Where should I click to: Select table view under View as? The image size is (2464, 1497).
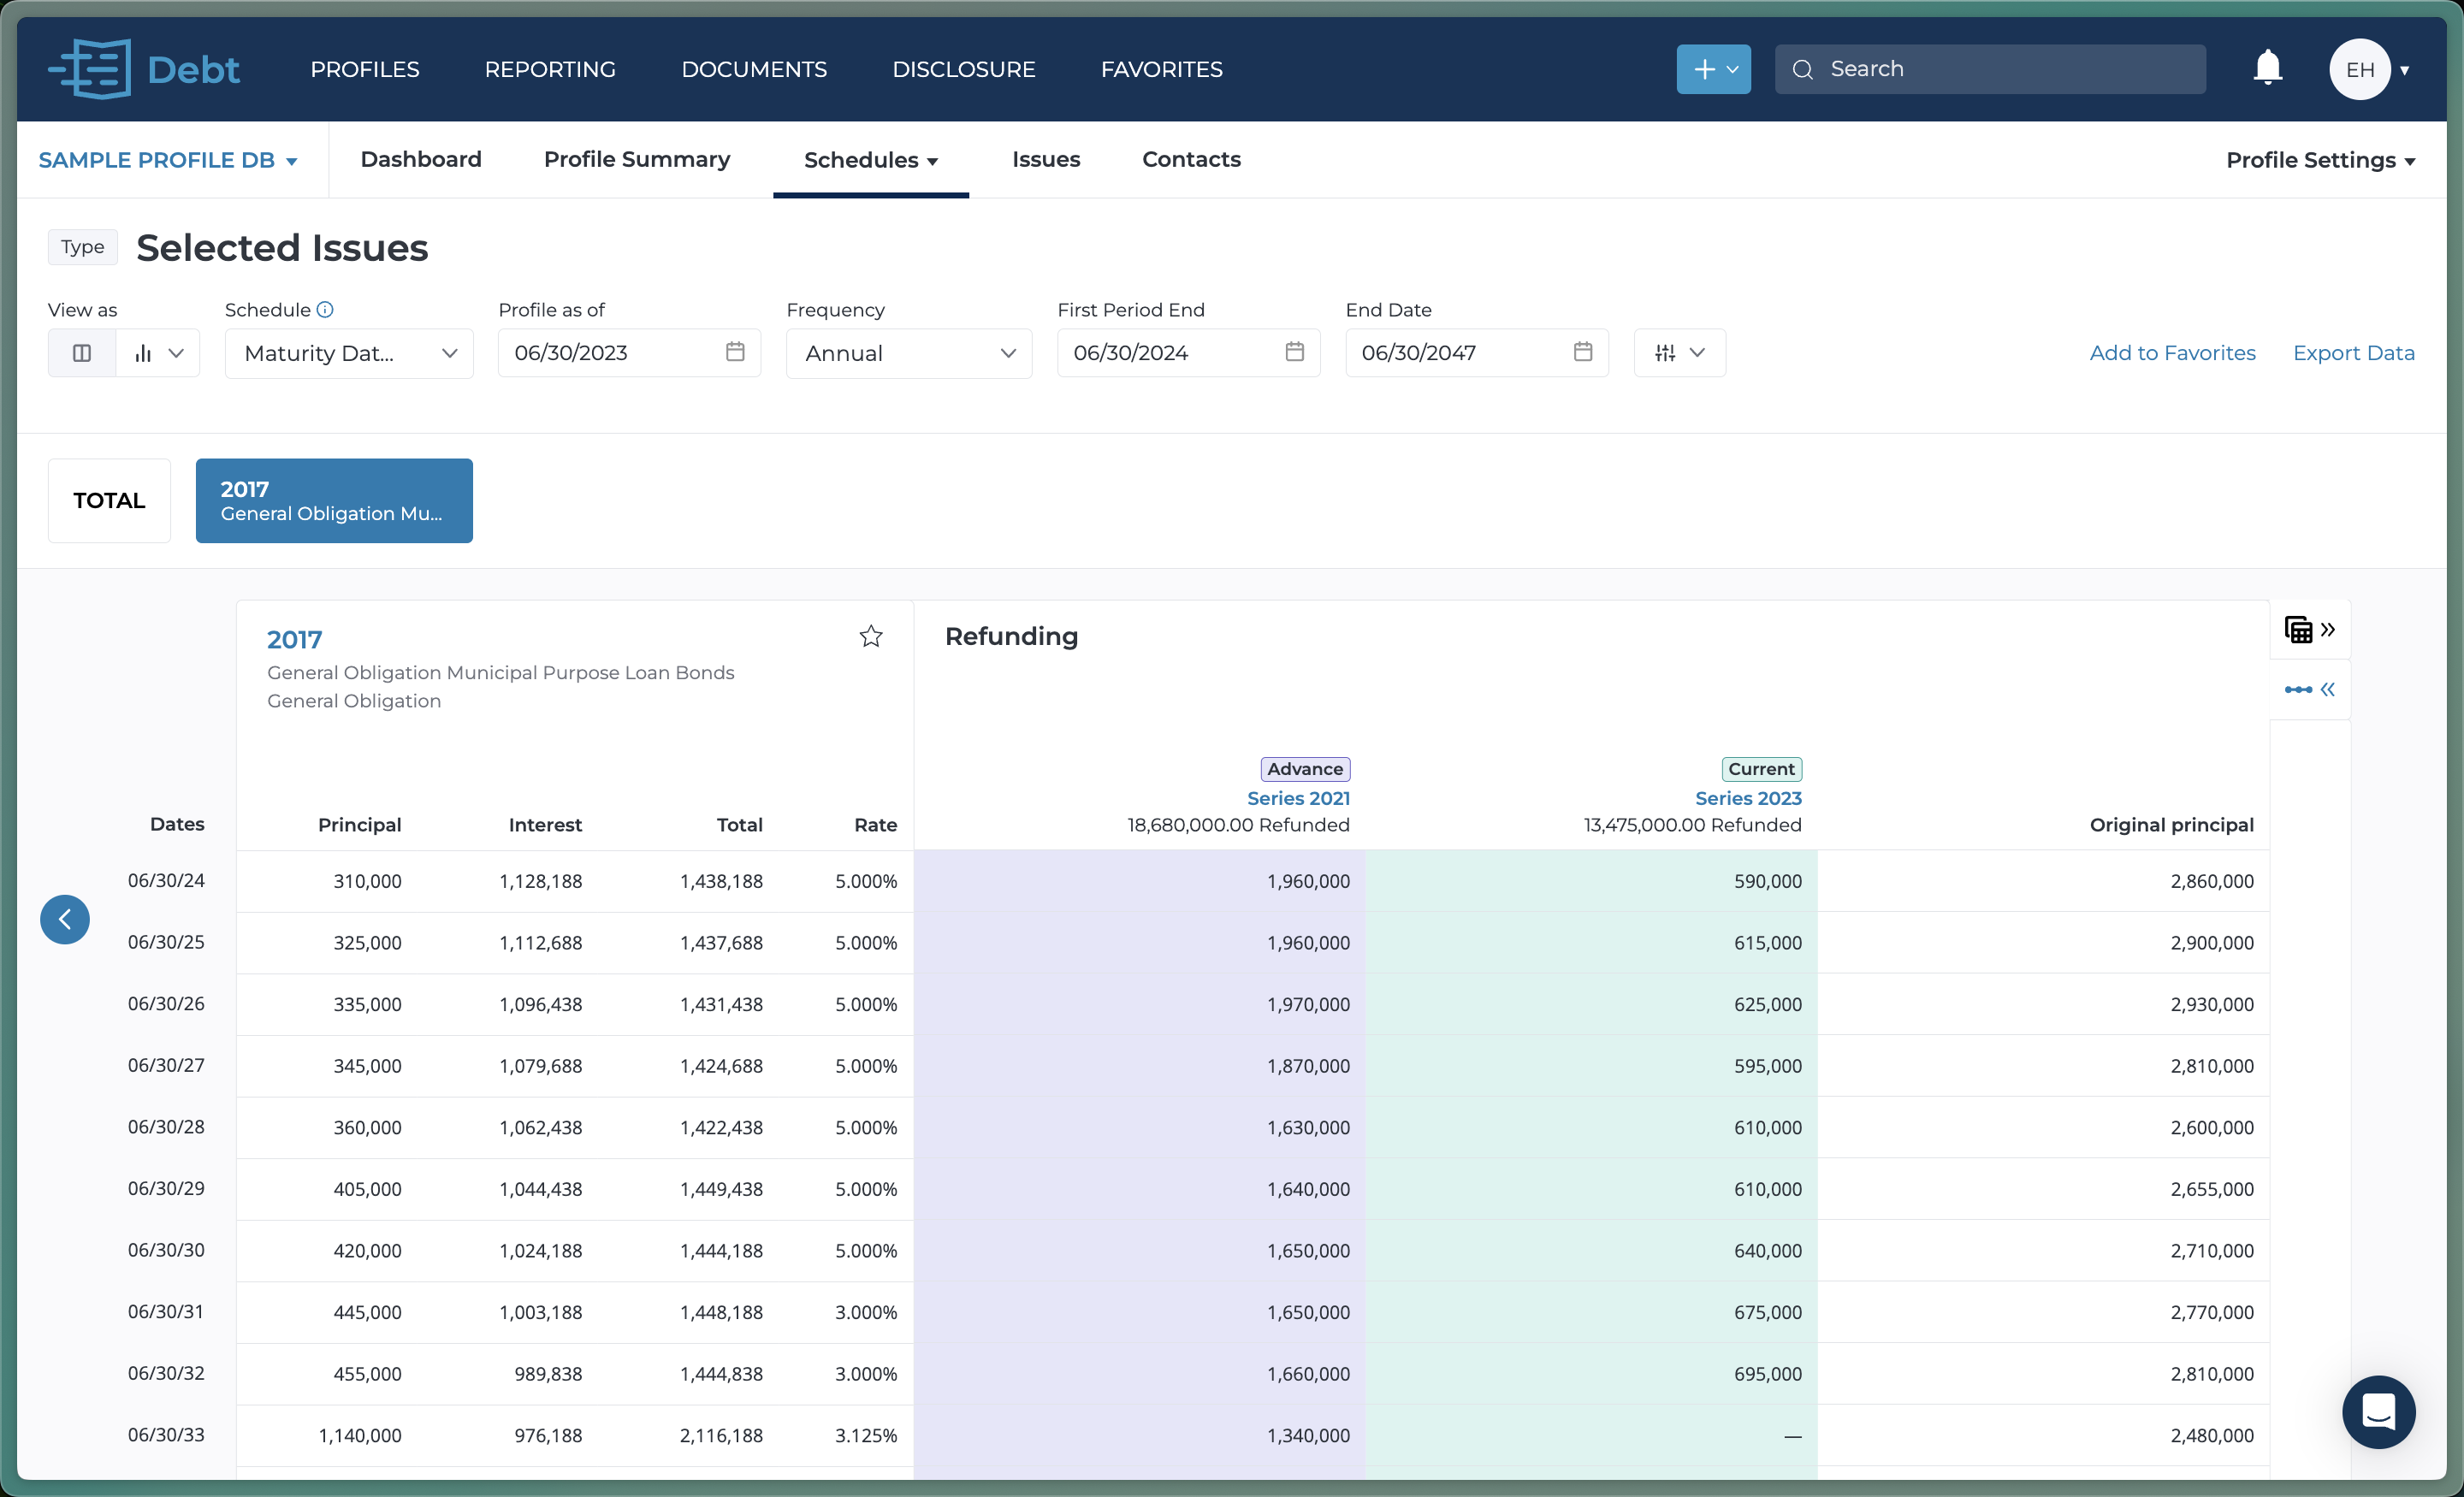tap(81, 352)
